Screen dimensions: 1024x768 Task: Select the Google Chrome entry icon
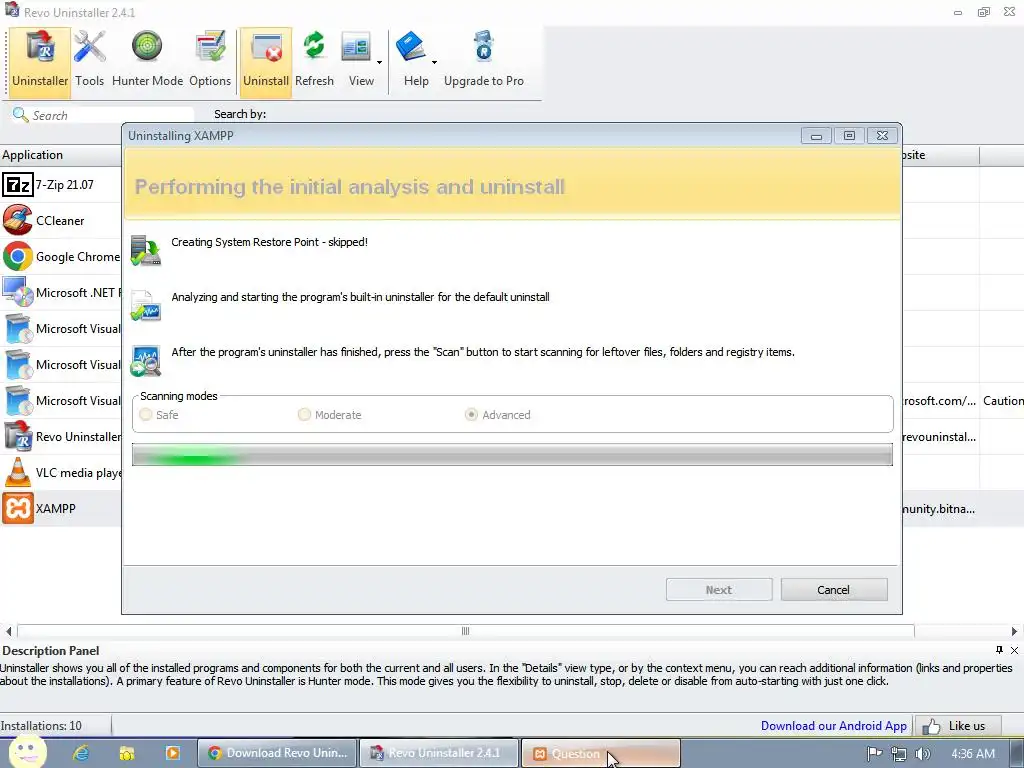18,257
